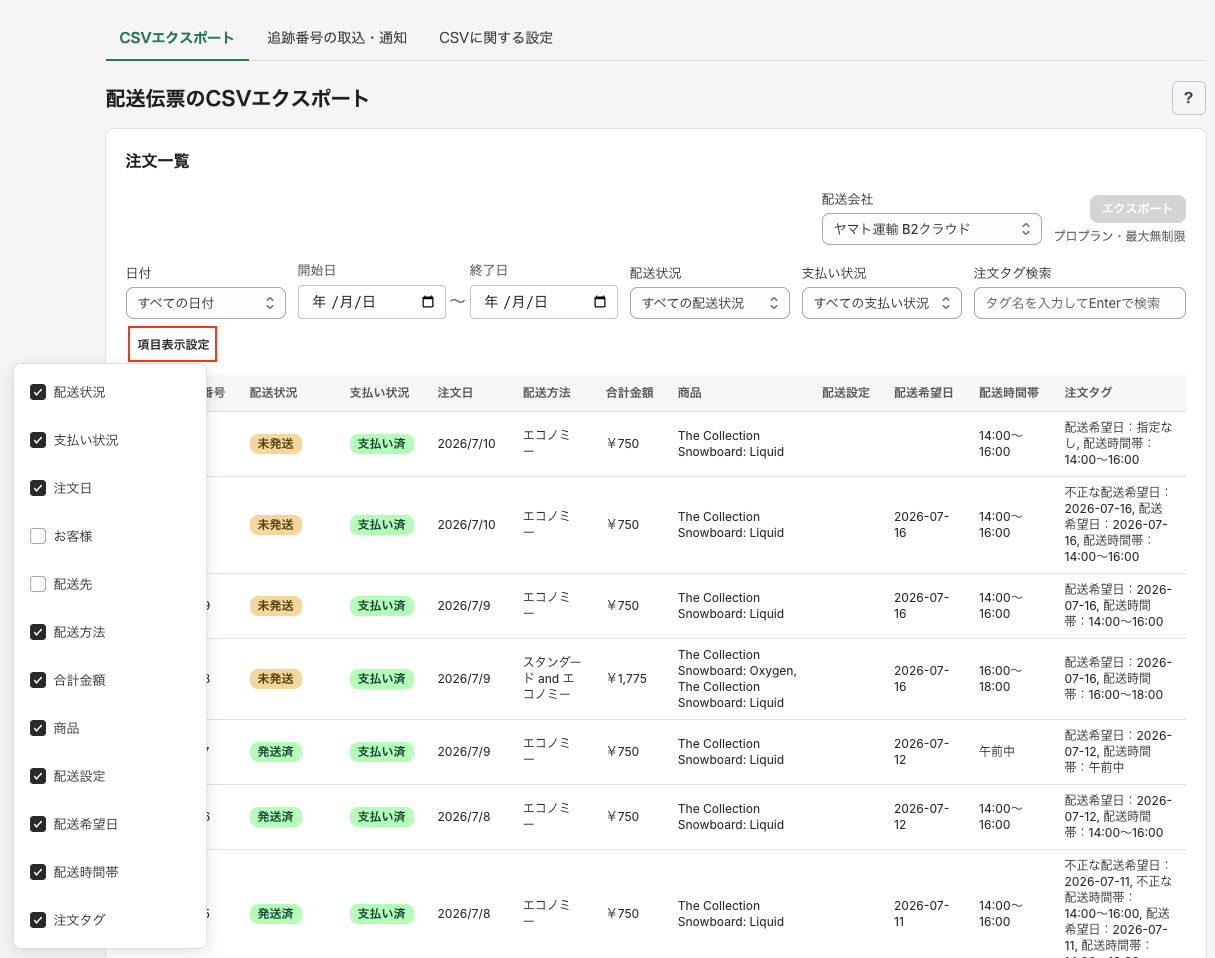This screenshot has height=958, width=1215.
Task: Uncheck the 配送設定 column checkbox
Action: pos(38,776)
